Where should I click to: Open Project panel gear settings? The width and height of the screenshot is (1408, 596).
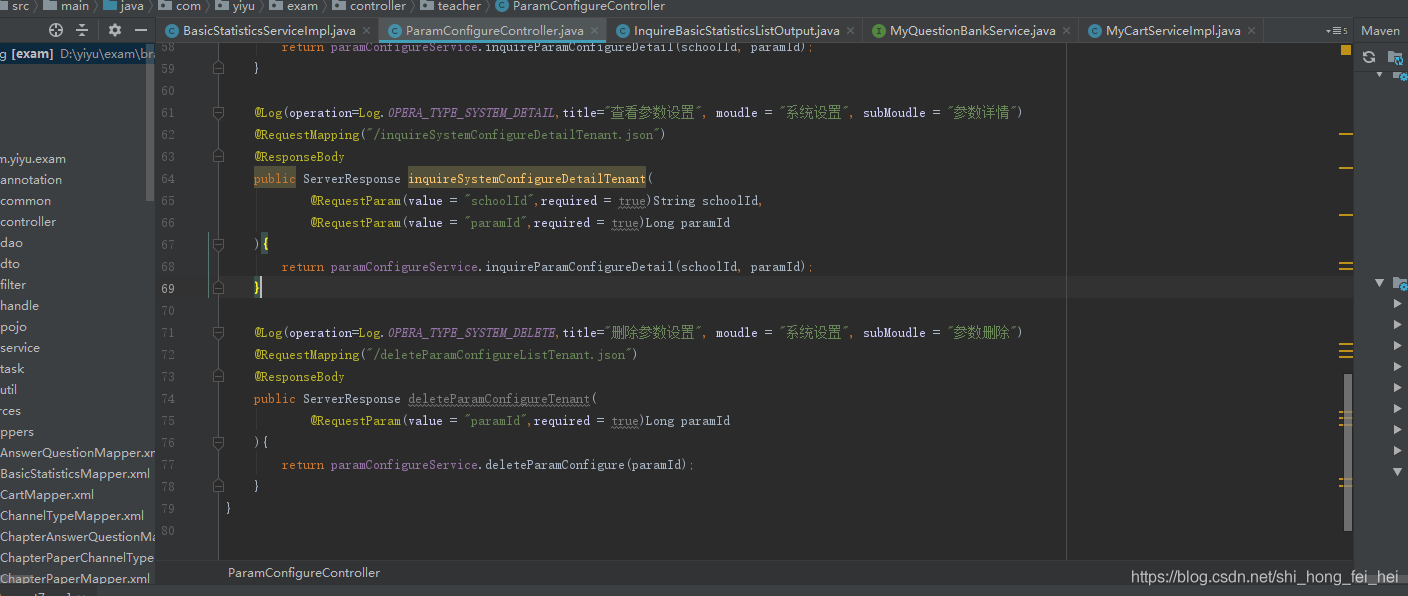(115, 30)
